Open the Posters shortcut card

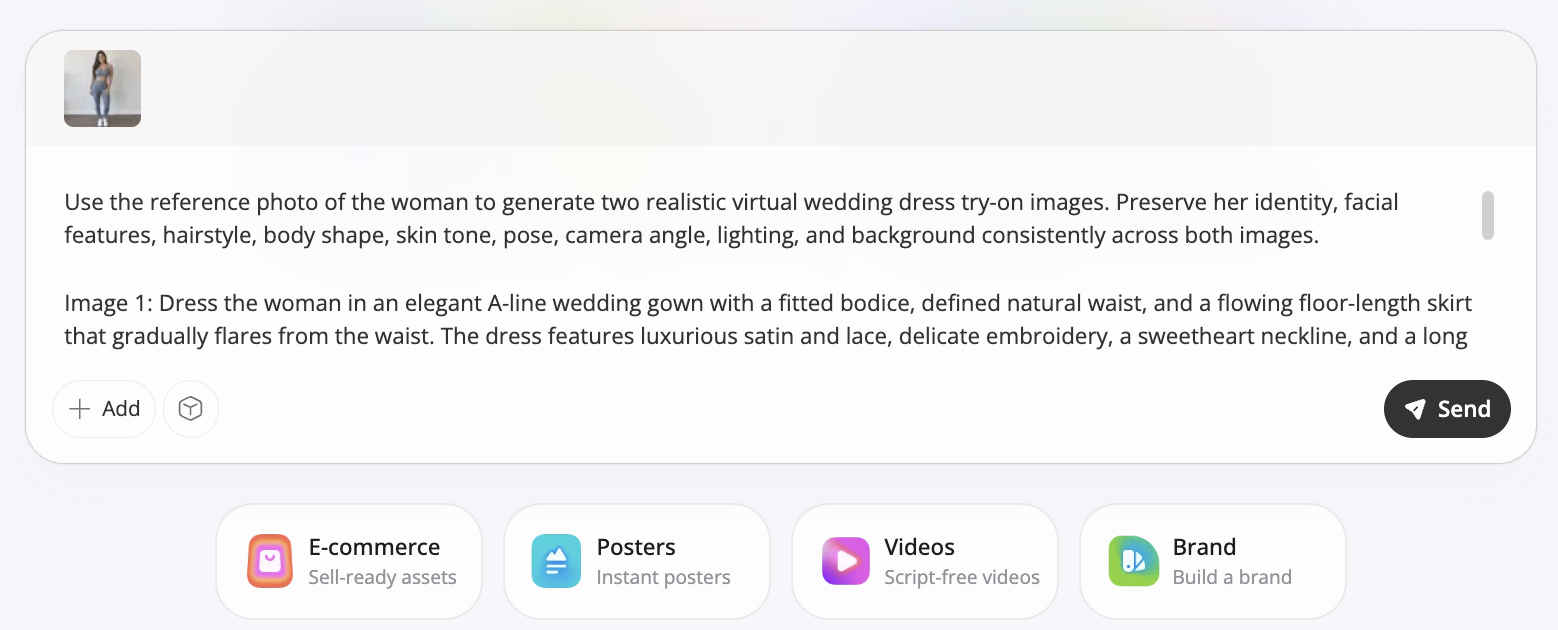click(637, 561)
